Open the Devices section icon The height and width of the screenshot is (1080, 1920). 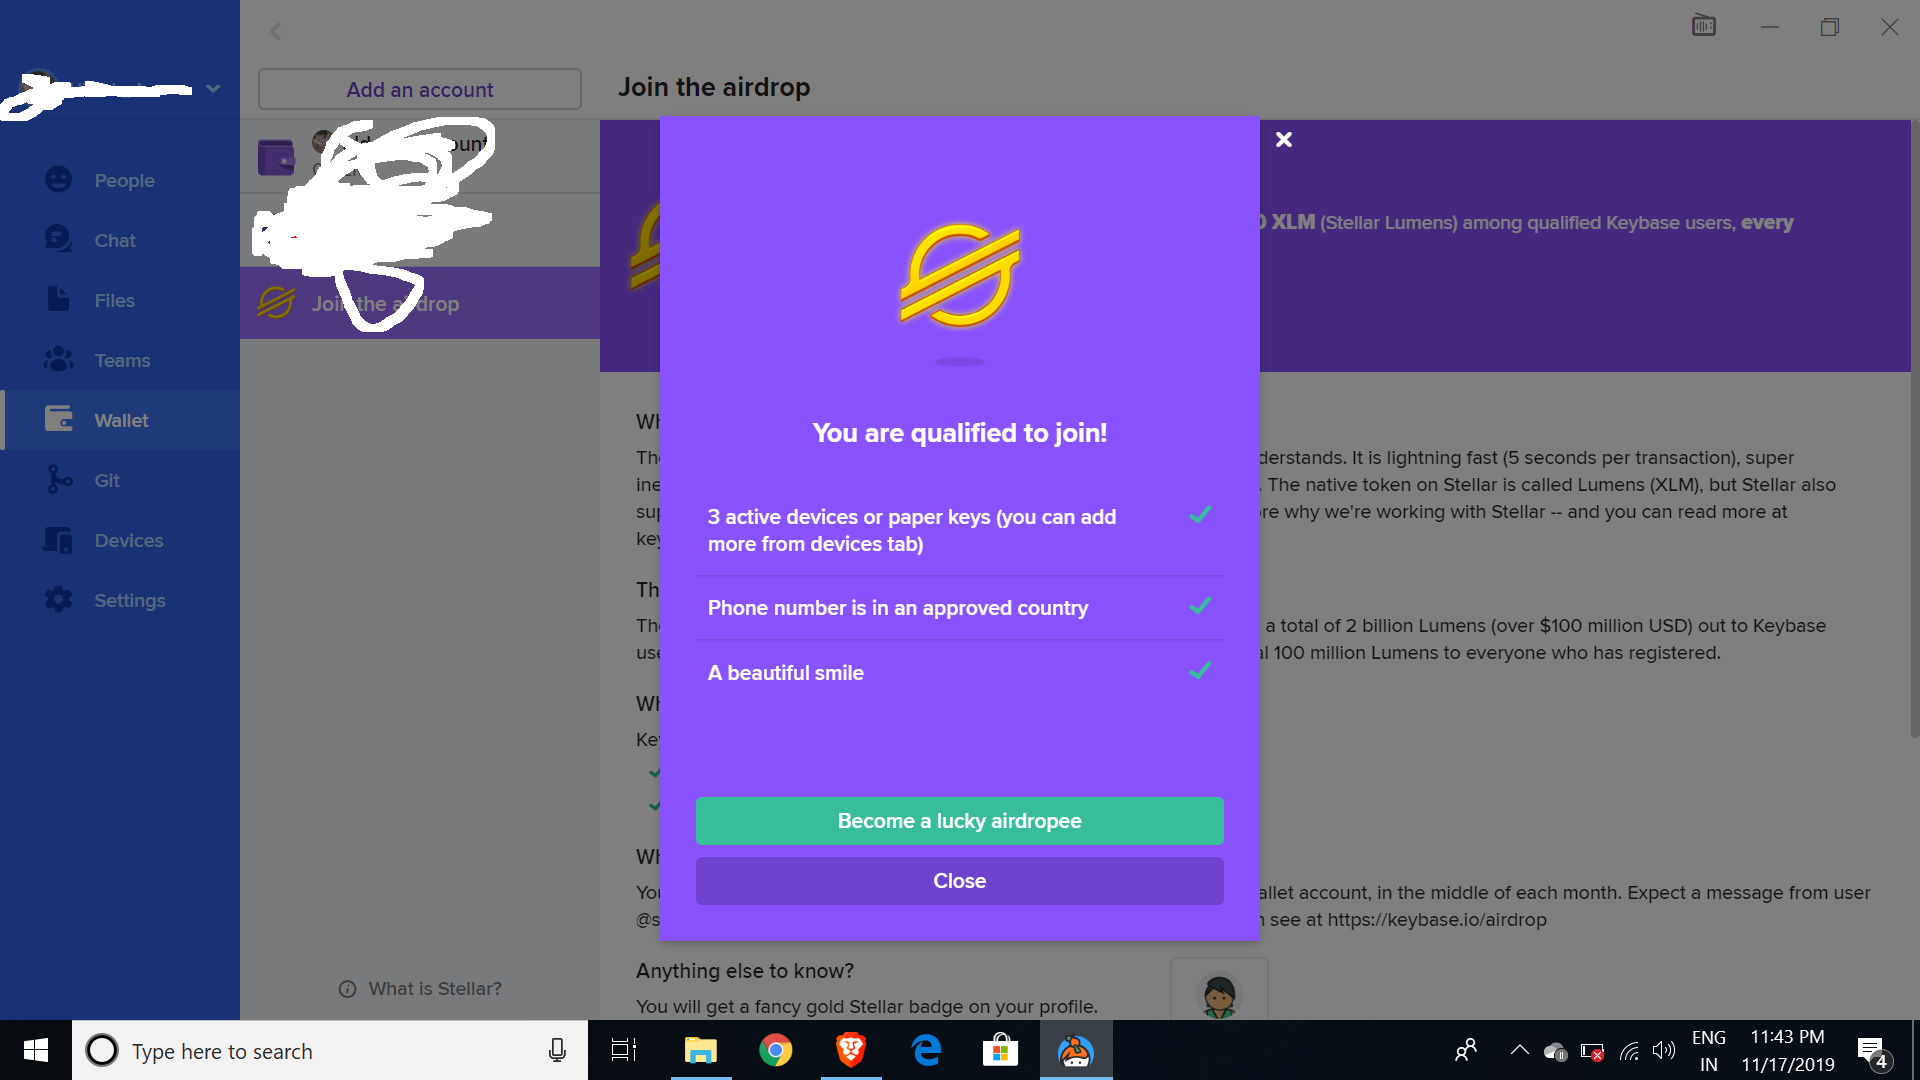tap(58, 540)
